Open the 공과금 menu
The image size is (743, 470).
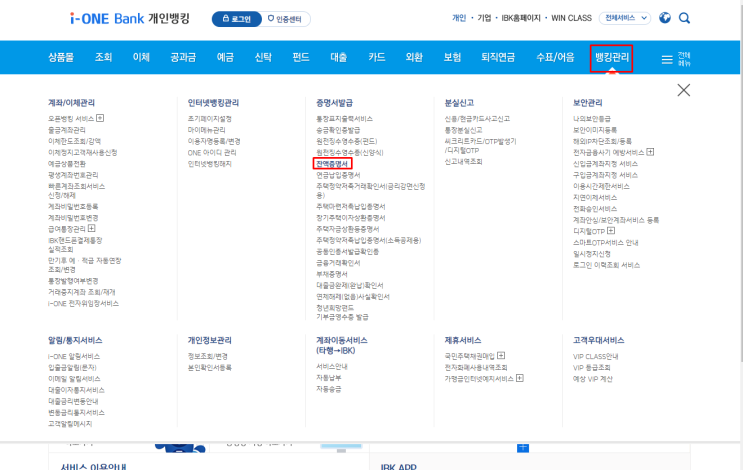click(183, 57)
